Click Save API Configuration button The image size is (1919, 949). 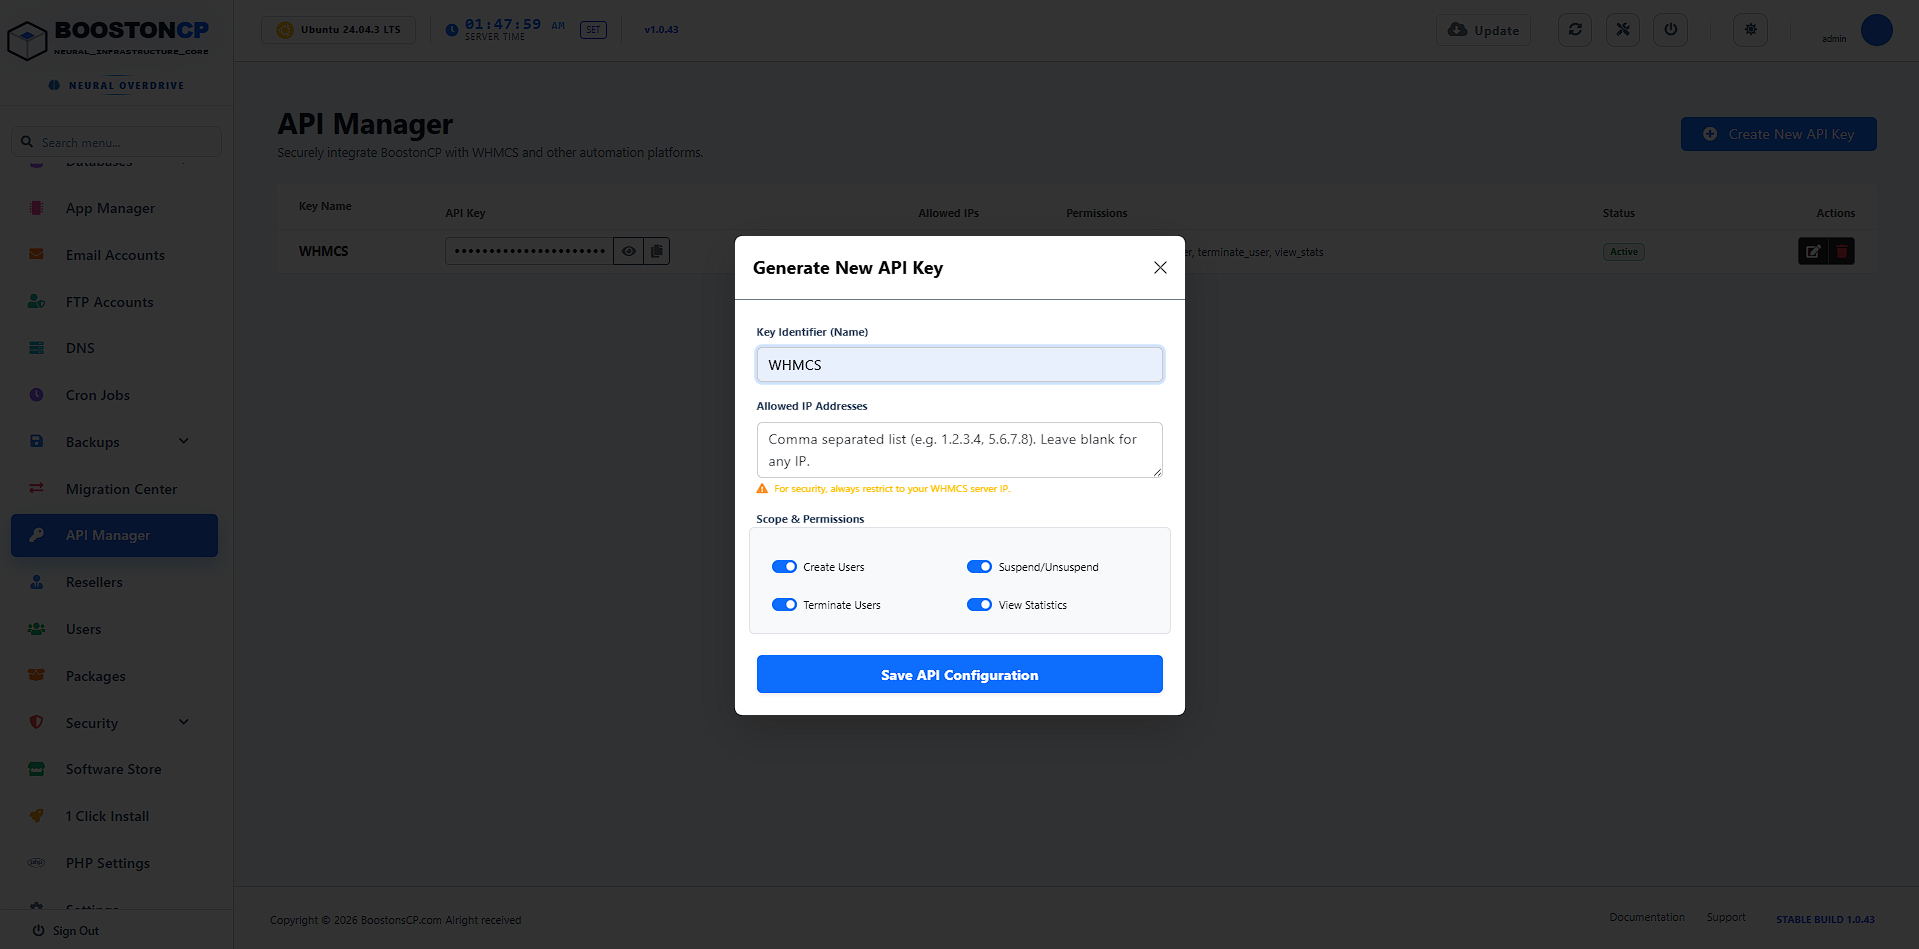(x=959, y=674)
